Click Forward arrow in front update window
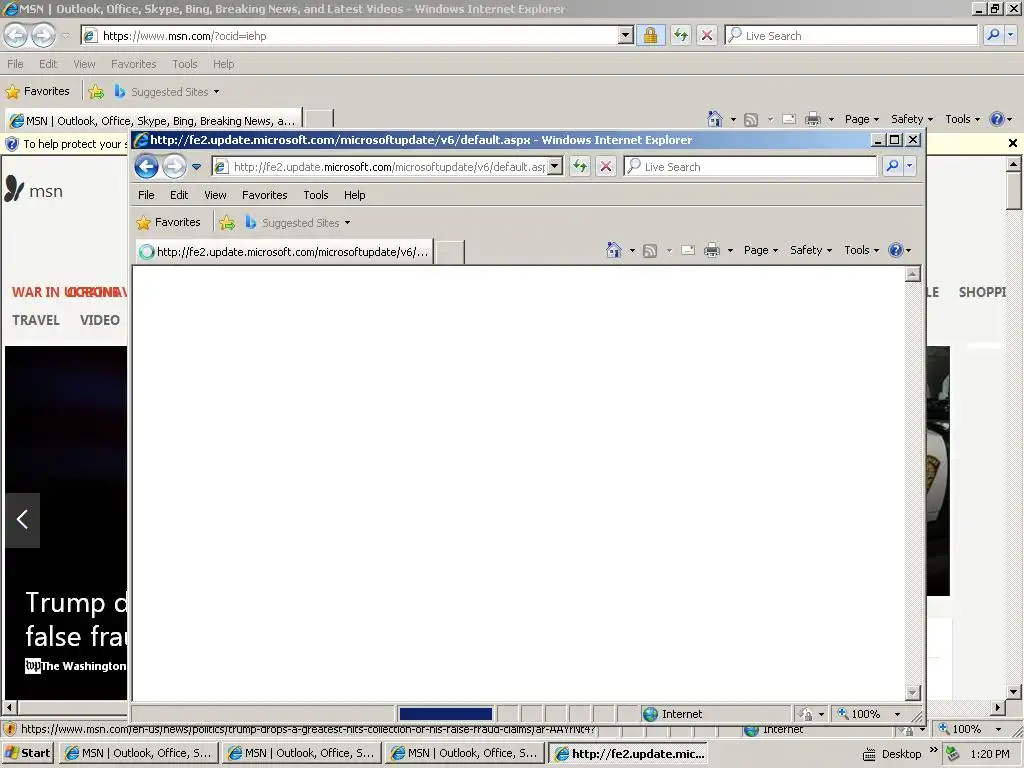Image resolution: width=1024 pixels, height=768 pixels. [174, 167]
